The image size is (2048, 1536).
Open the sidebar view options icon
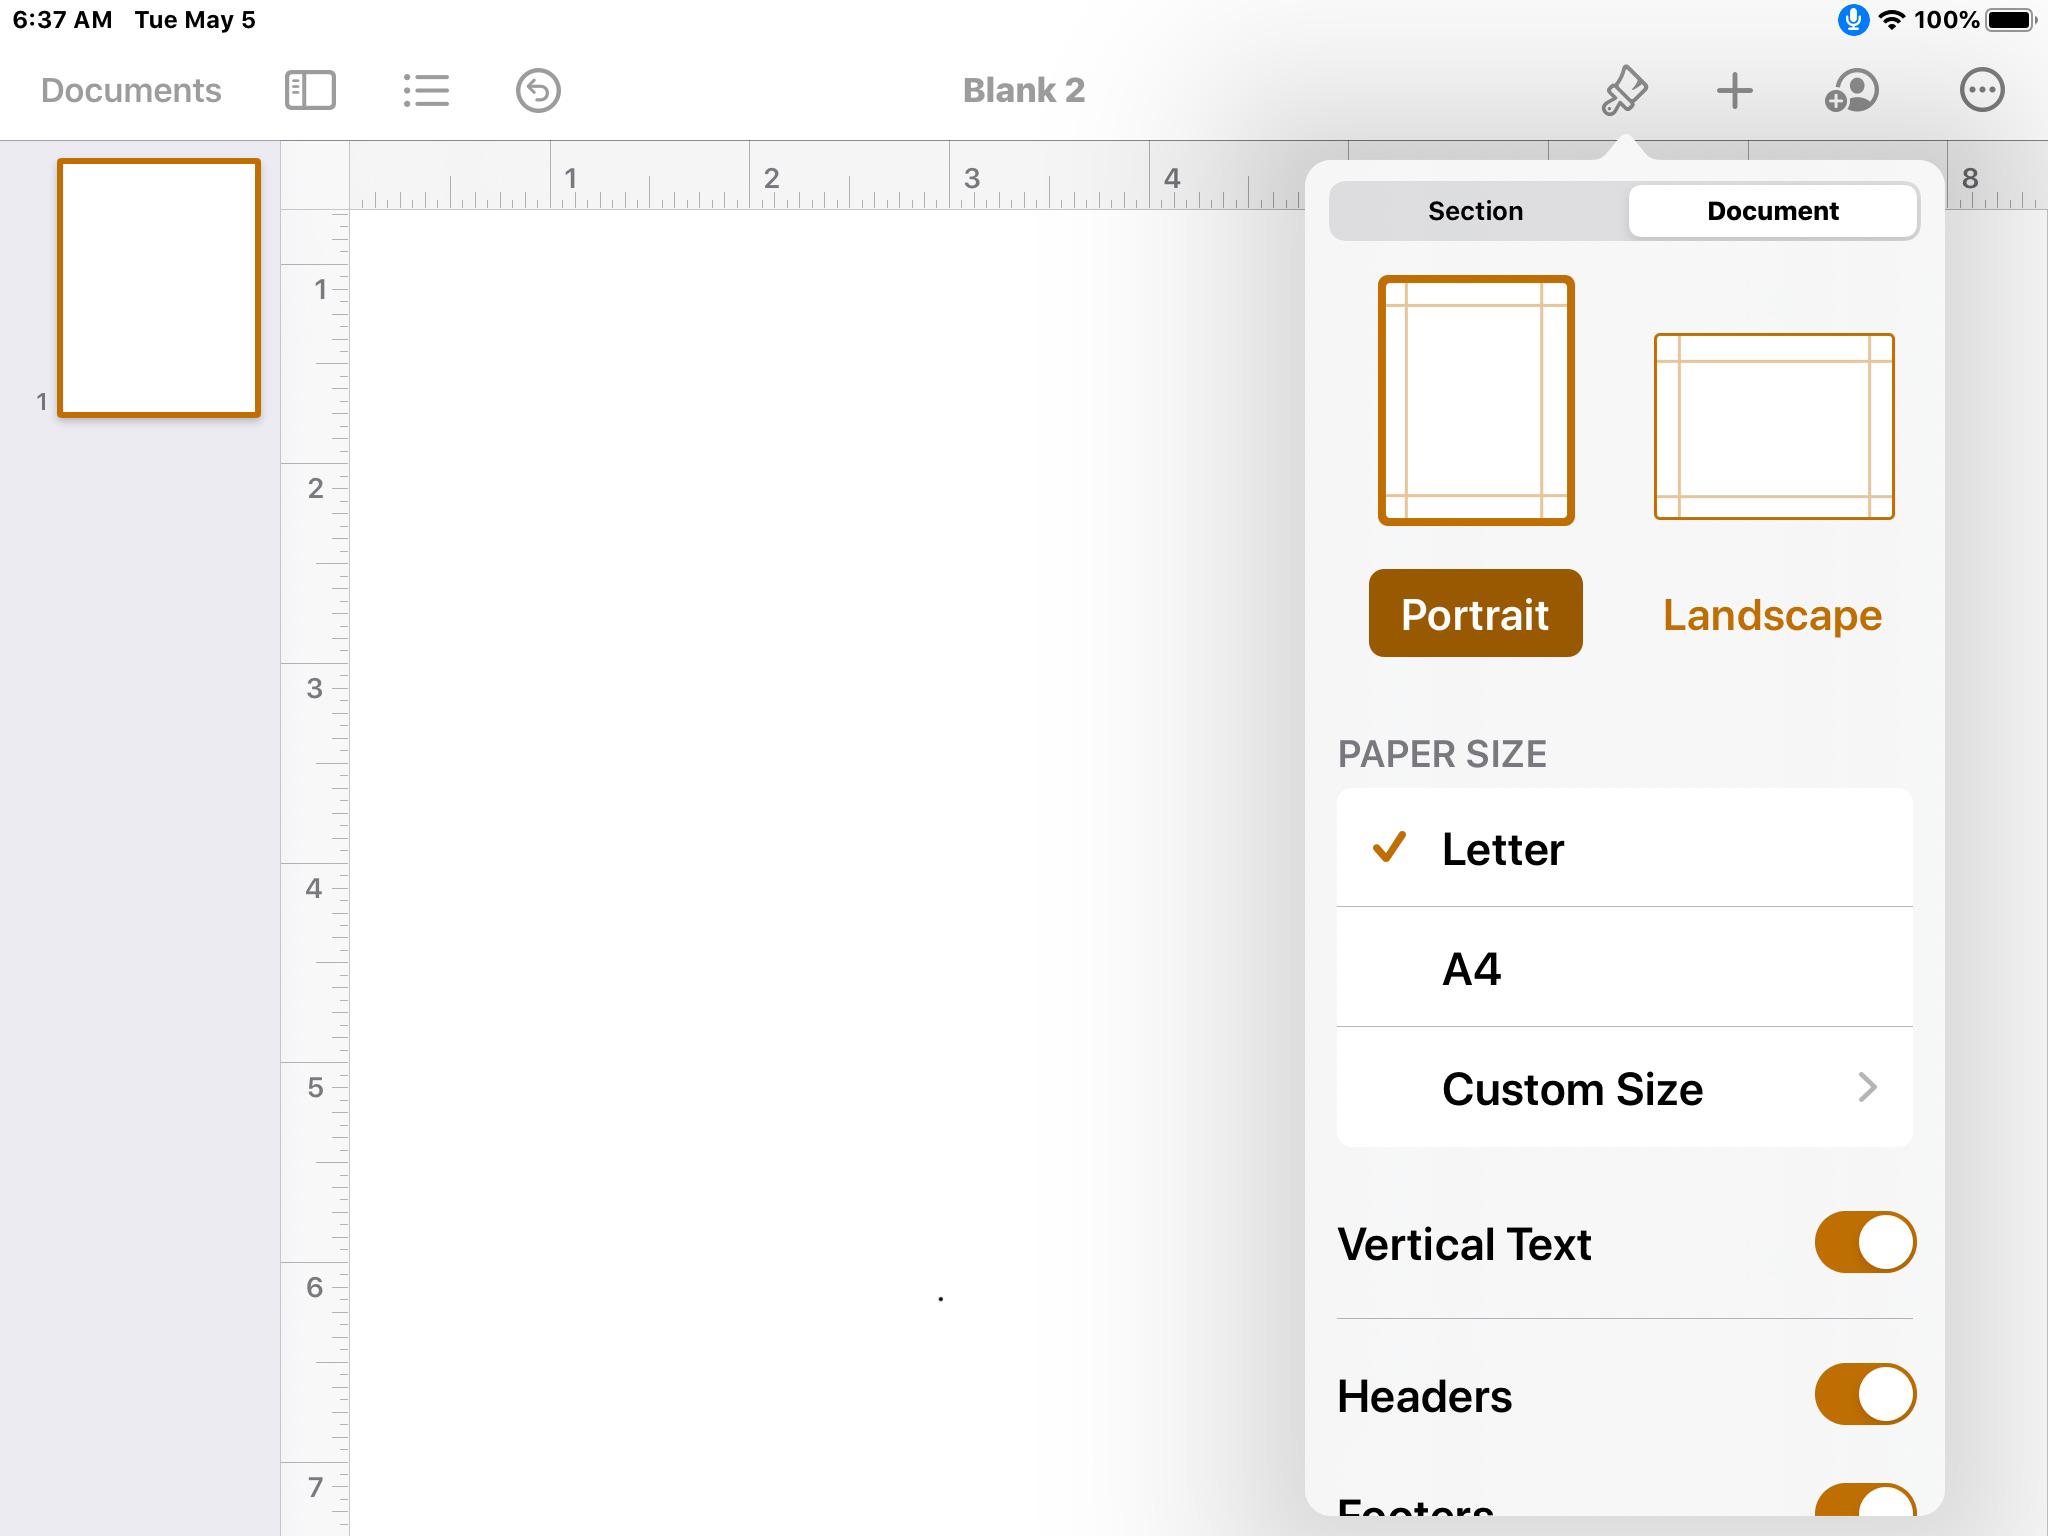tap(310, 91)
